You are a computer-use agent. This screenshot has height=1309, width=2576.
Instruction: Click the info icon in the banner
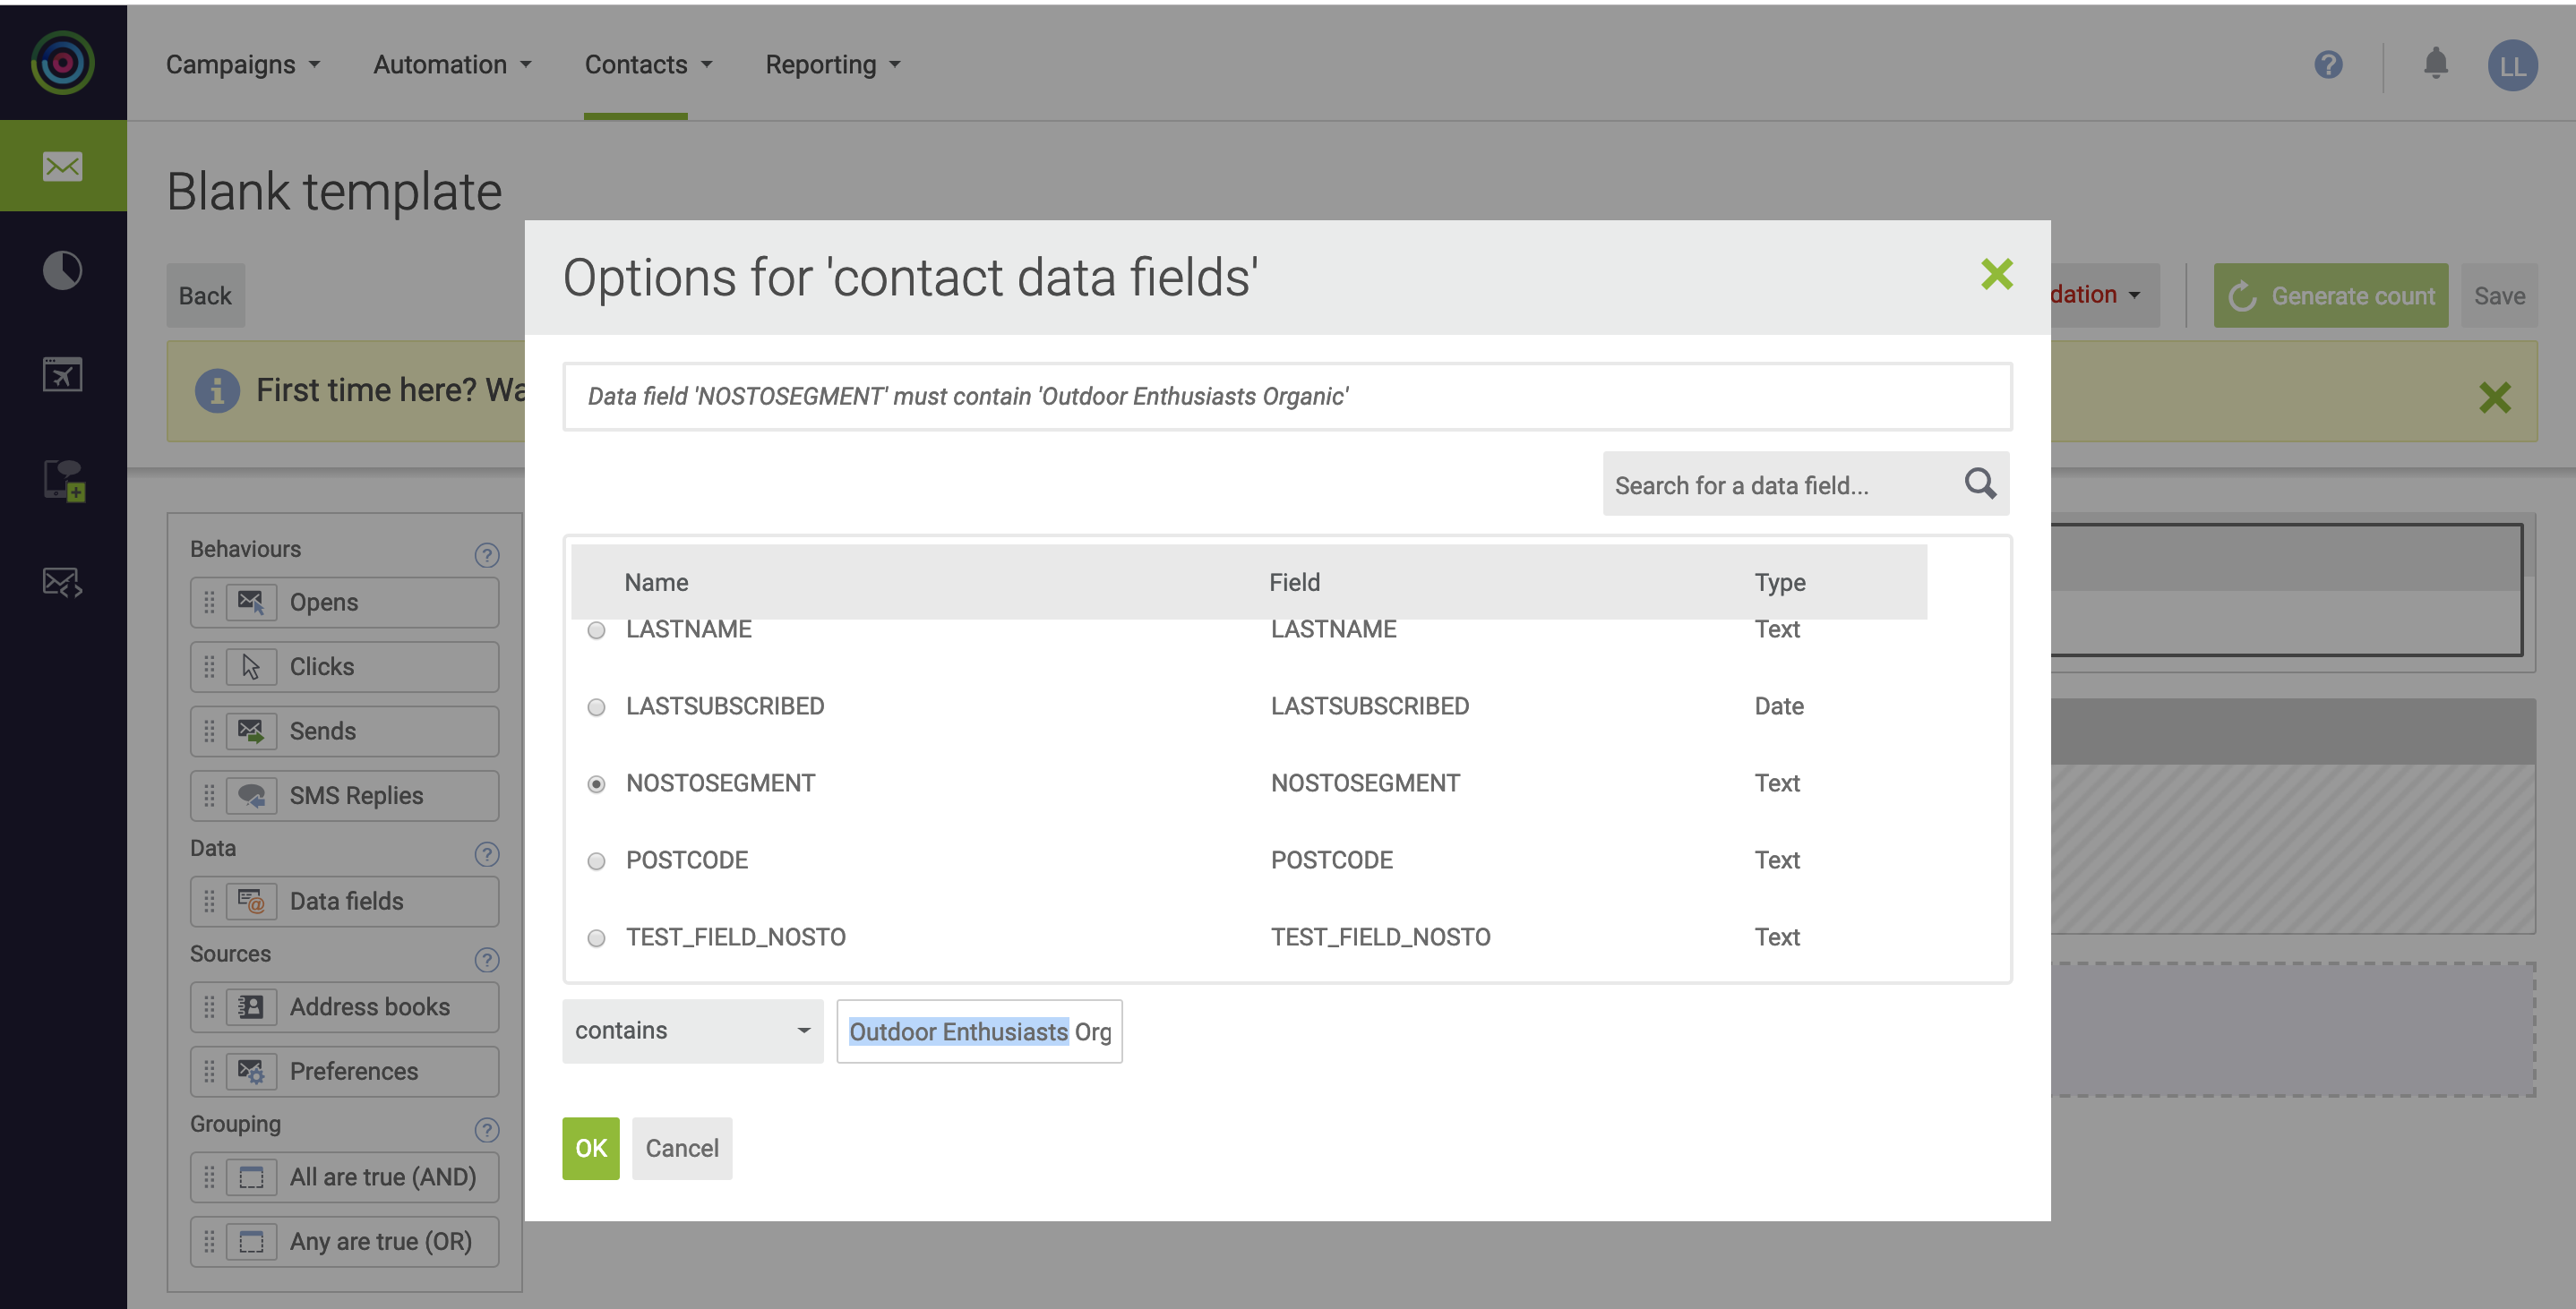[x=217, y=391]
